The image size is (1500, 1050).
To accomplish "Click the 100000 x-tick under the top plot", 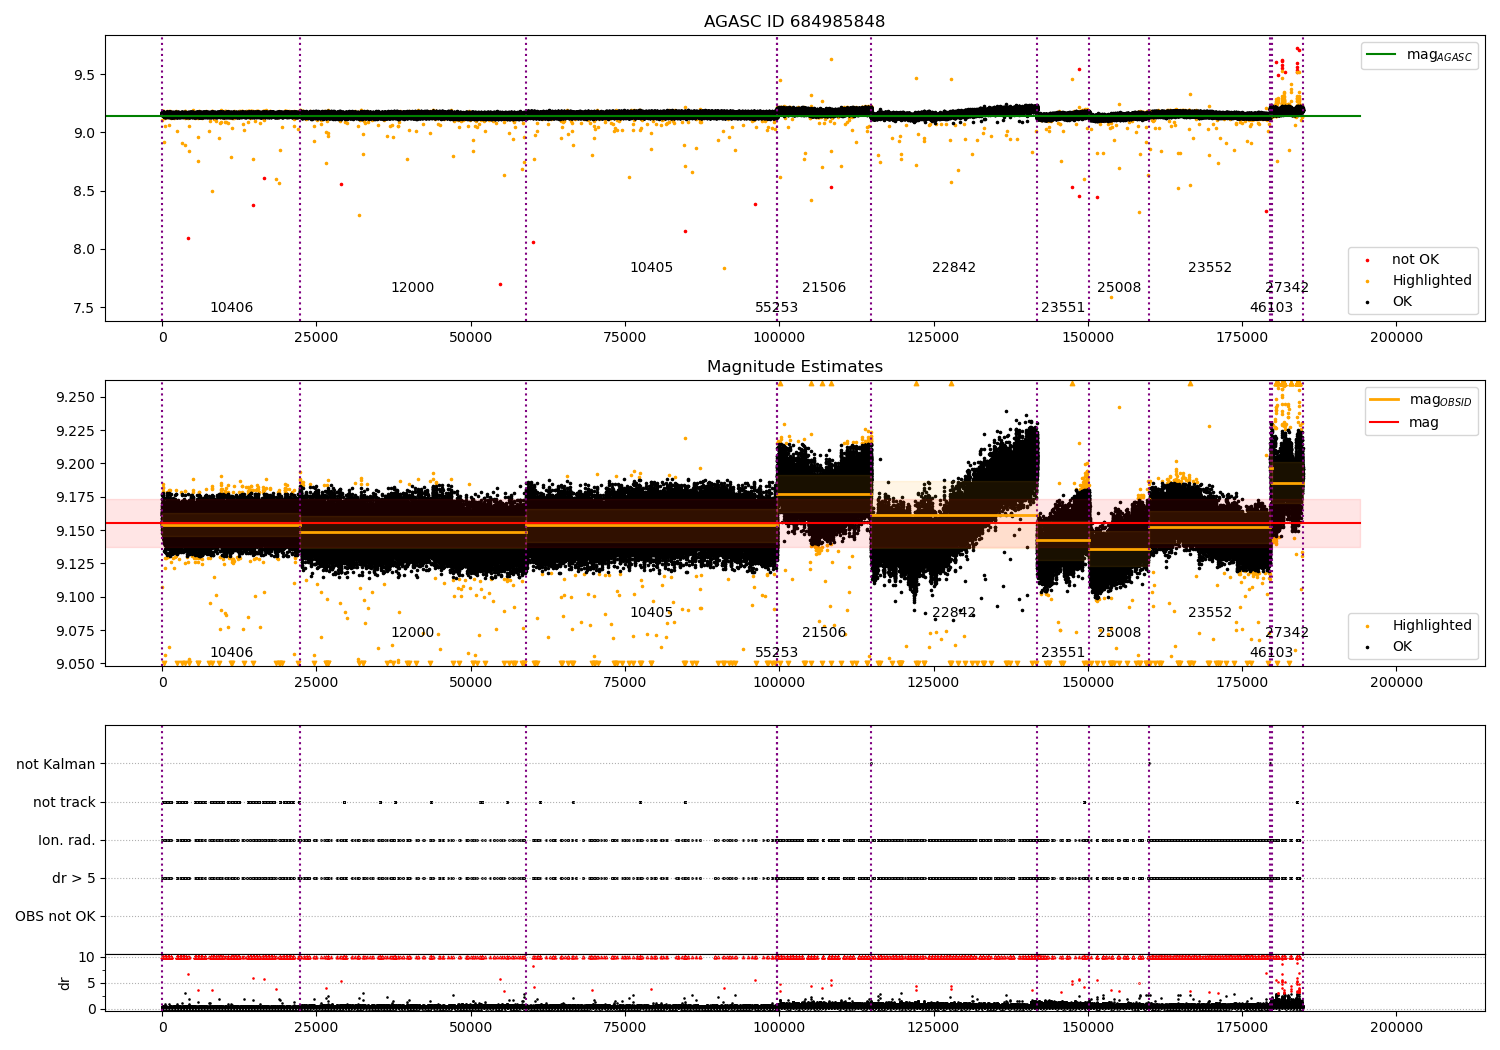I will [779, 338].
